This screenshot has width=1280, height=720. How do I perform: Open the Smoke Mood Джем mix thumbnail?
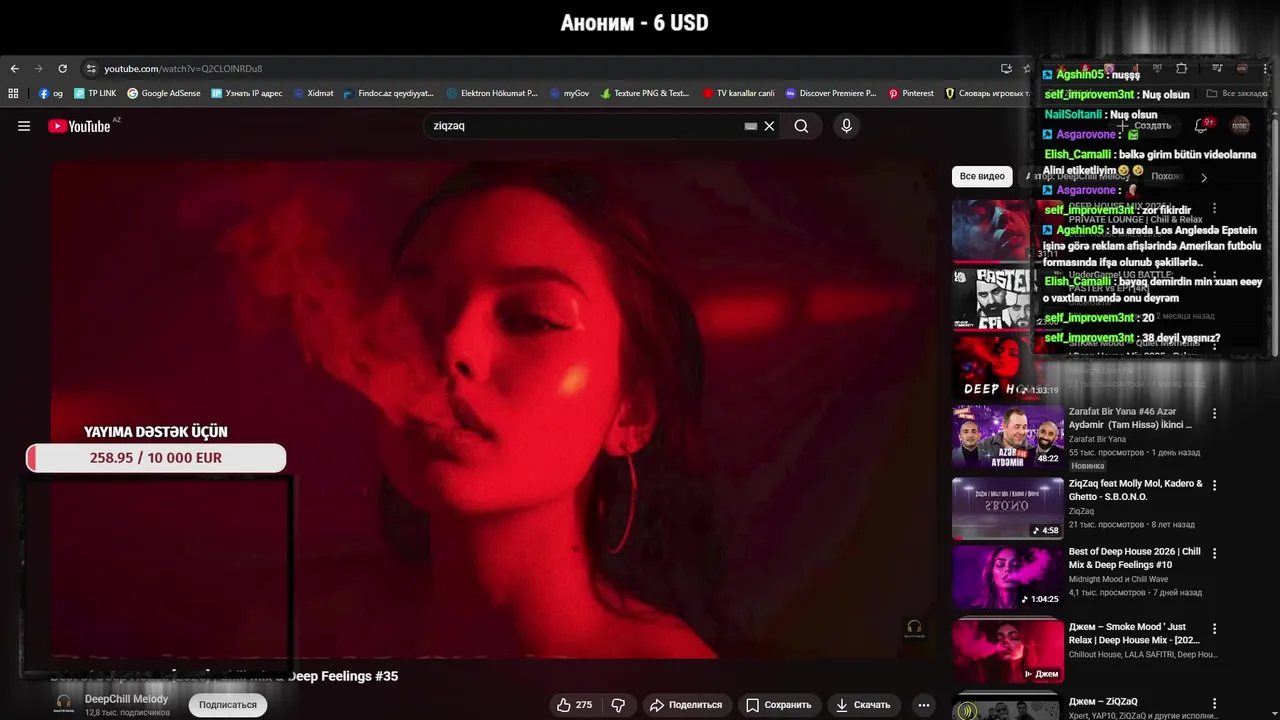(1007, 652)
